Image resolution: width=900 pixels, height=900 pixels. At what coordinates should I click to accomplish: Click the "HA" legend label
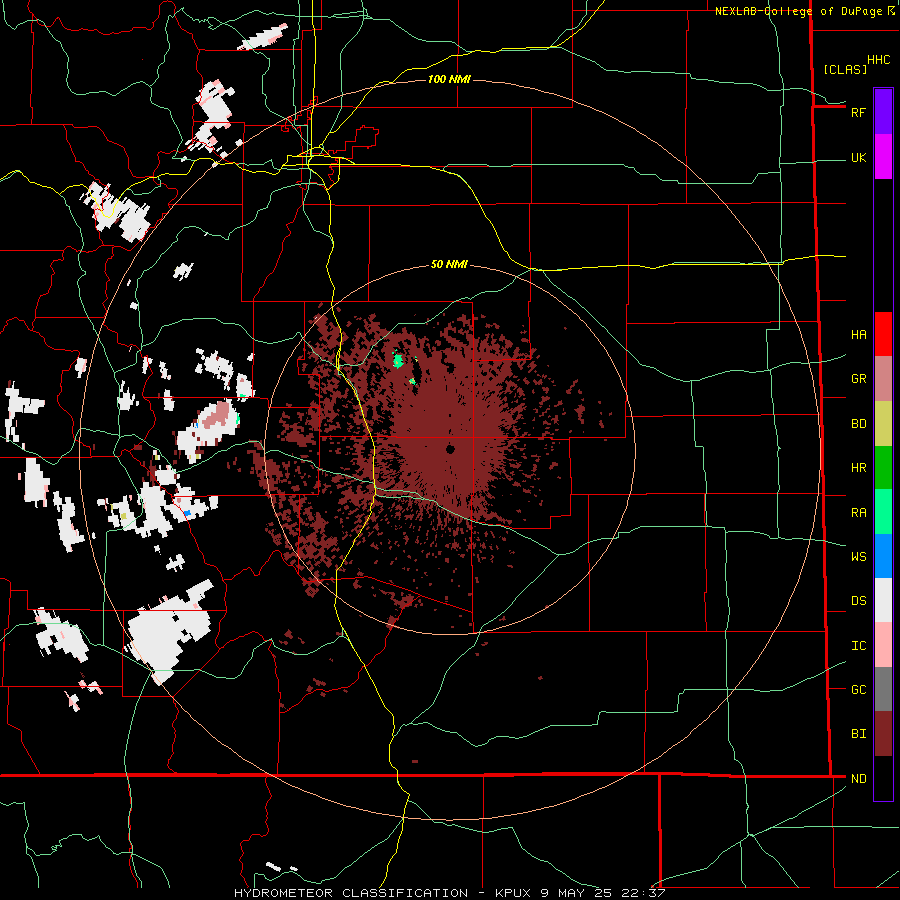[x=858, y=334]
